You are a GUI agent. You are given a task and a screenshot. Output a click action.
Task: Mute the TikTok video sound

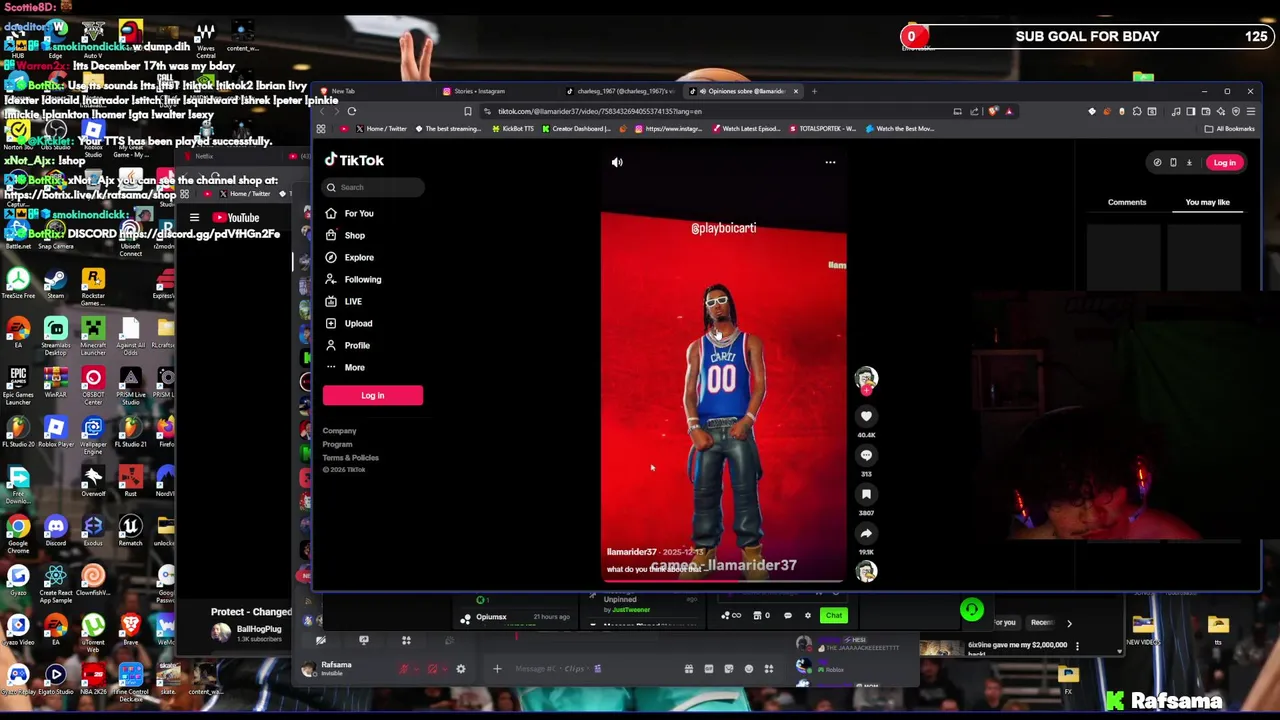617,162
